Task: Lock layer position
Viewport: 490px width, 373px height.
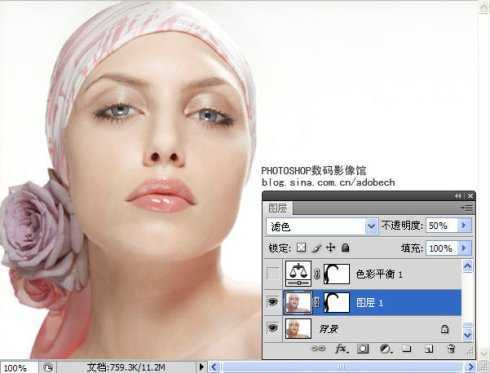Action: click(x=330, y=247)
